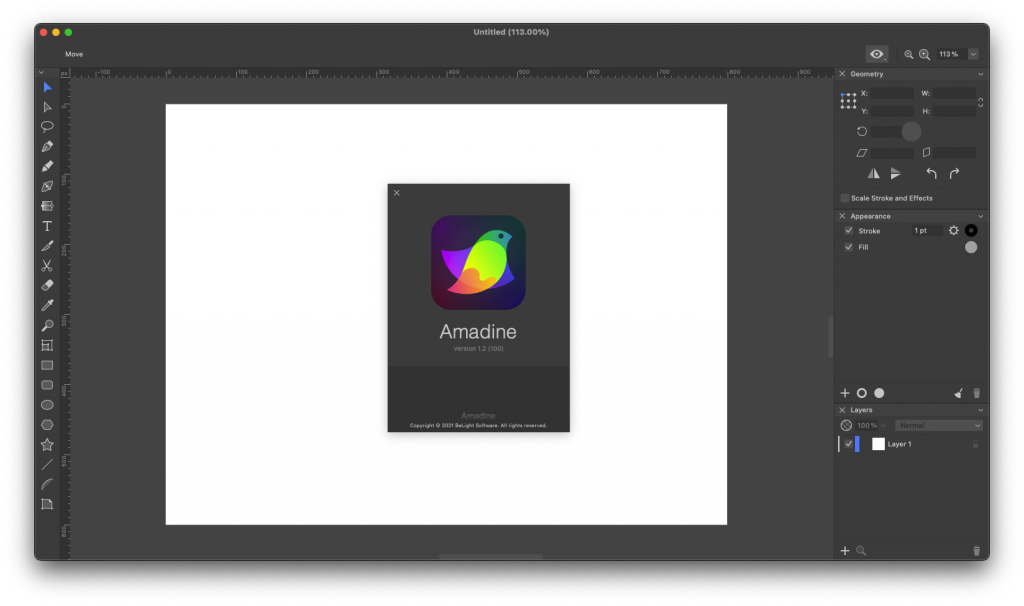Screen dimensions: 1024x606
Task: Choose the tool below the Pencil
Action: tap(47, 186)
